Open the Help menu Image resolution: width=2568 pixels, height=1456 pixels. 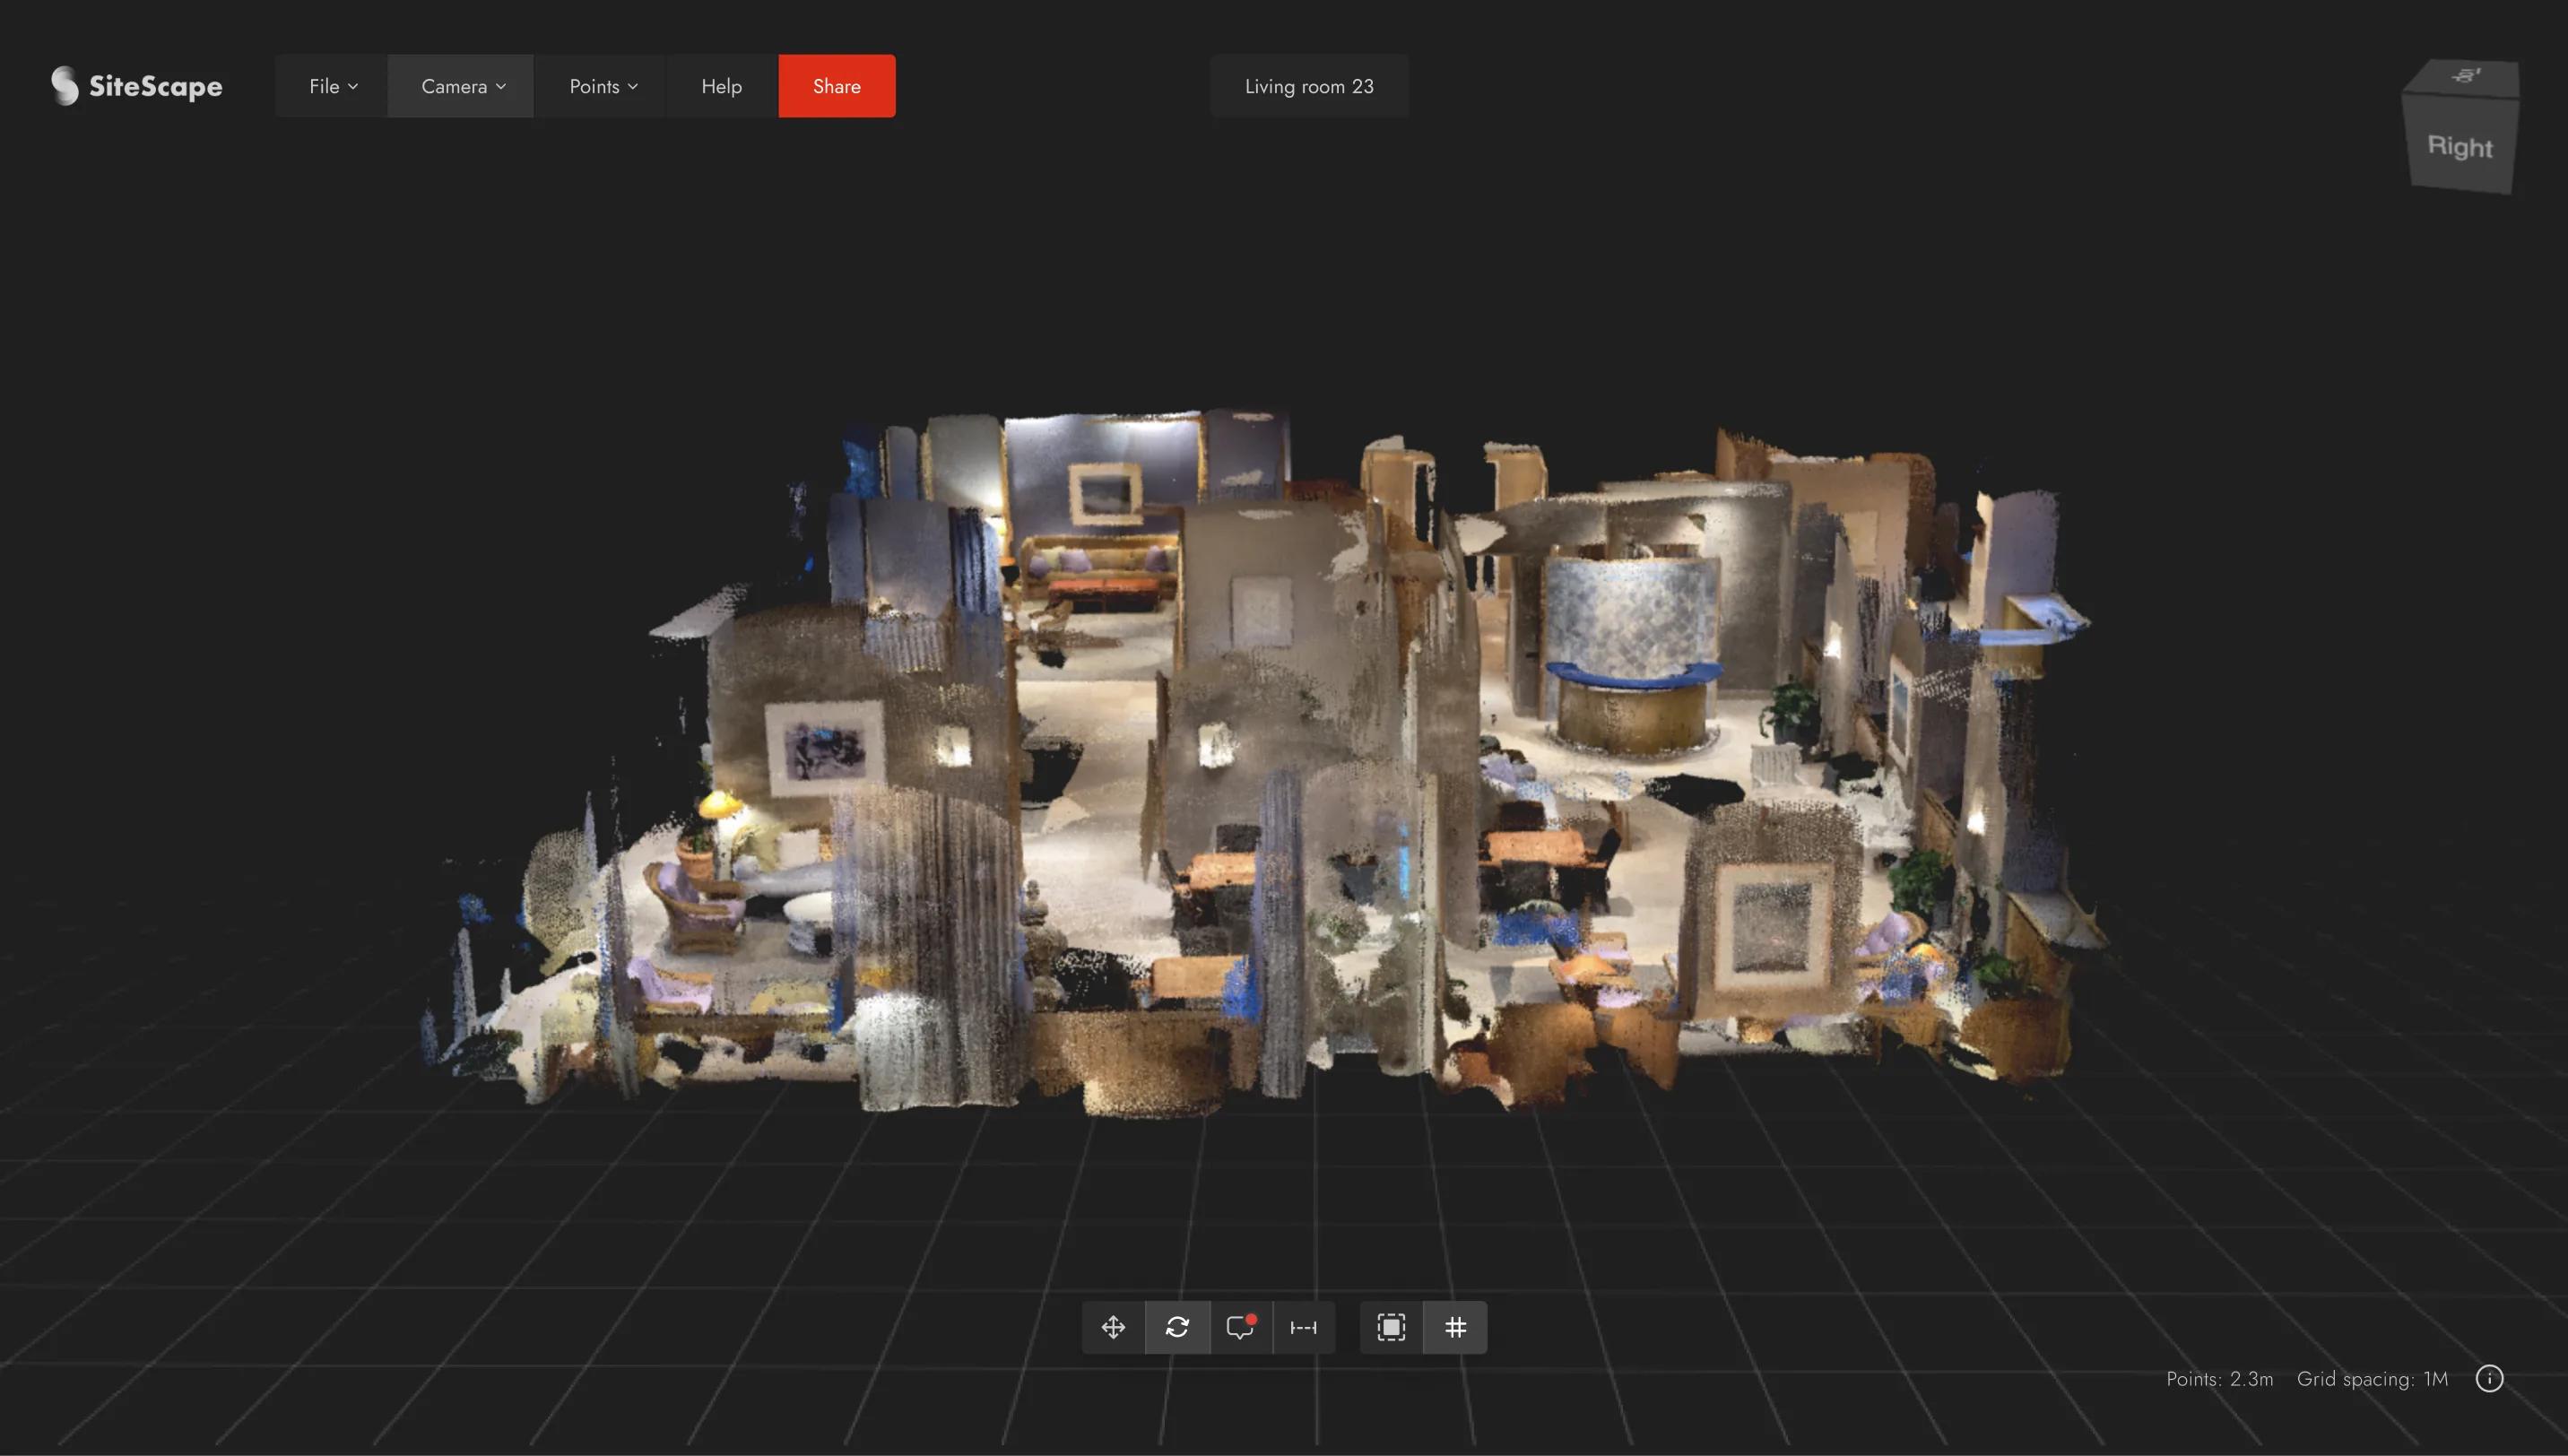click(720, 86)
